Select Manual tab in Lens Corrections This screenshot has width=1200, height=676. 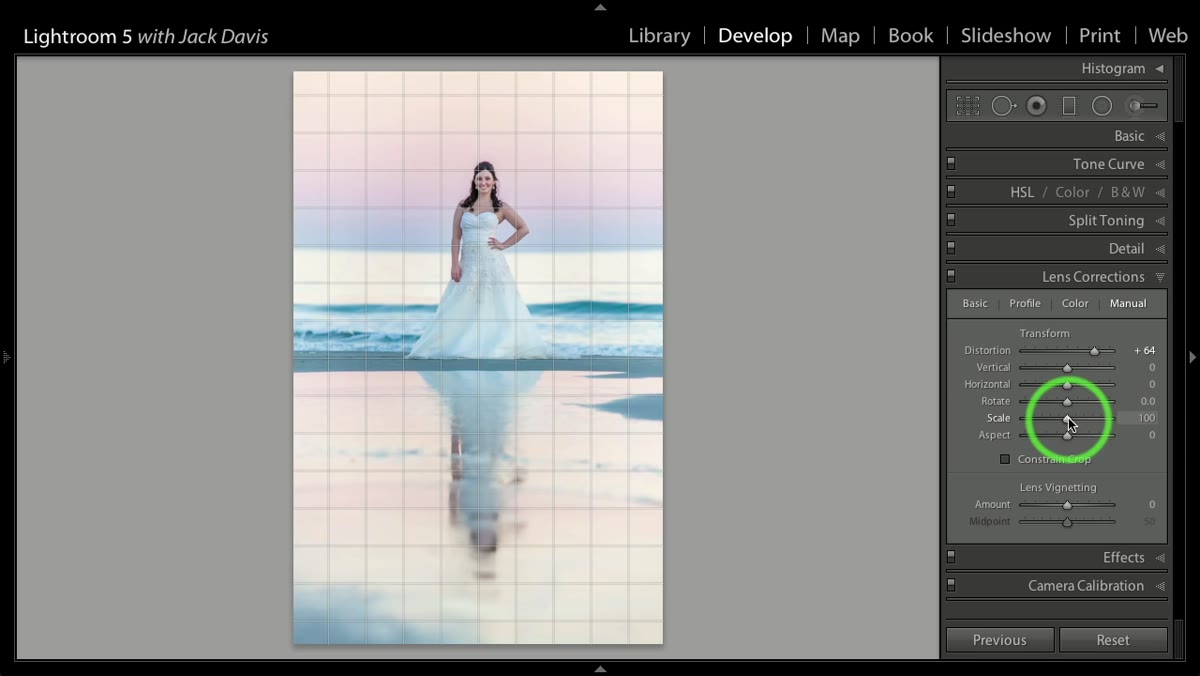pos(1128,303)
